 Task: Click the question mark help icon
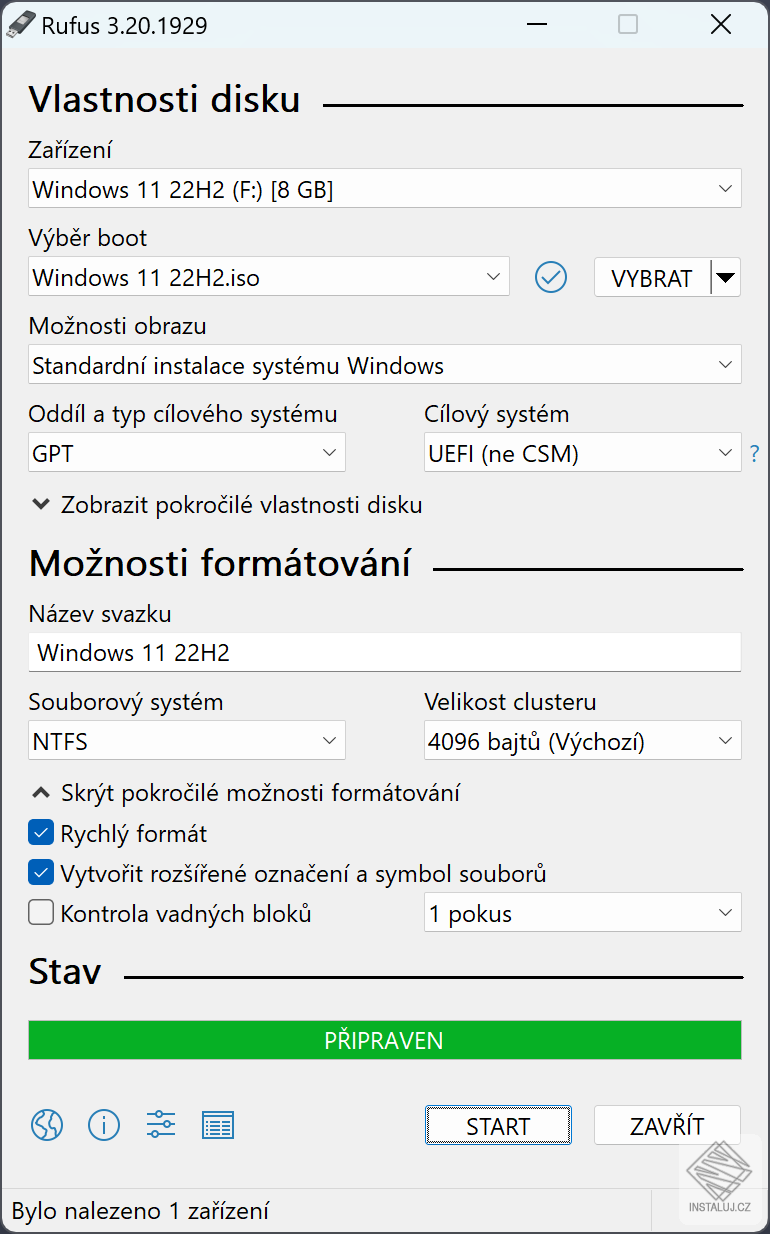click(755, 454)
